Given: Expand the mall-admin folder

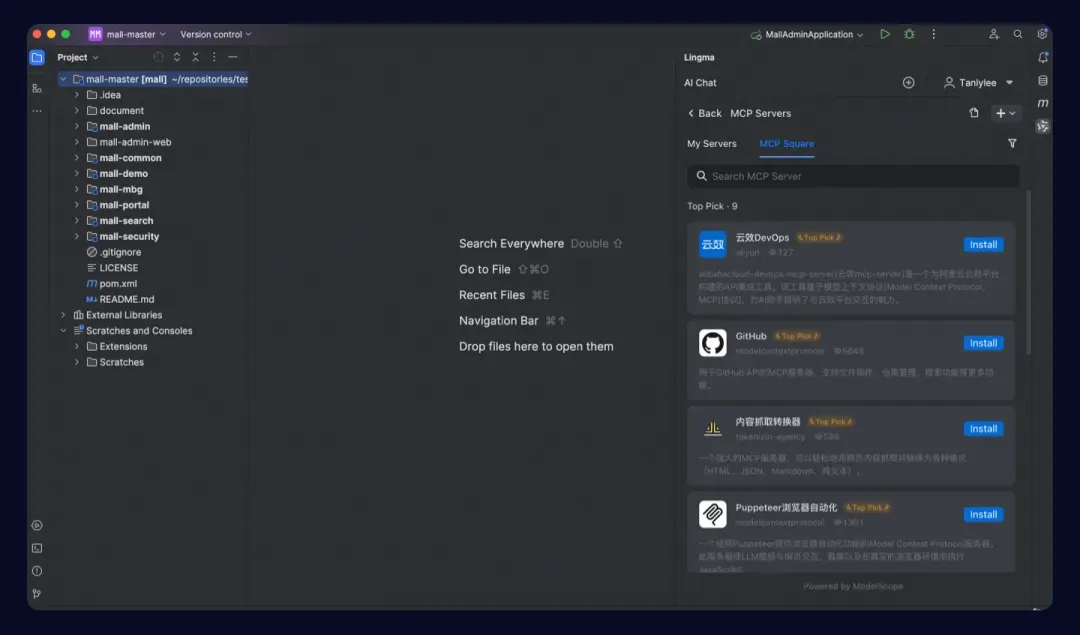Looking at the screenshot, I should click(76, 126).
